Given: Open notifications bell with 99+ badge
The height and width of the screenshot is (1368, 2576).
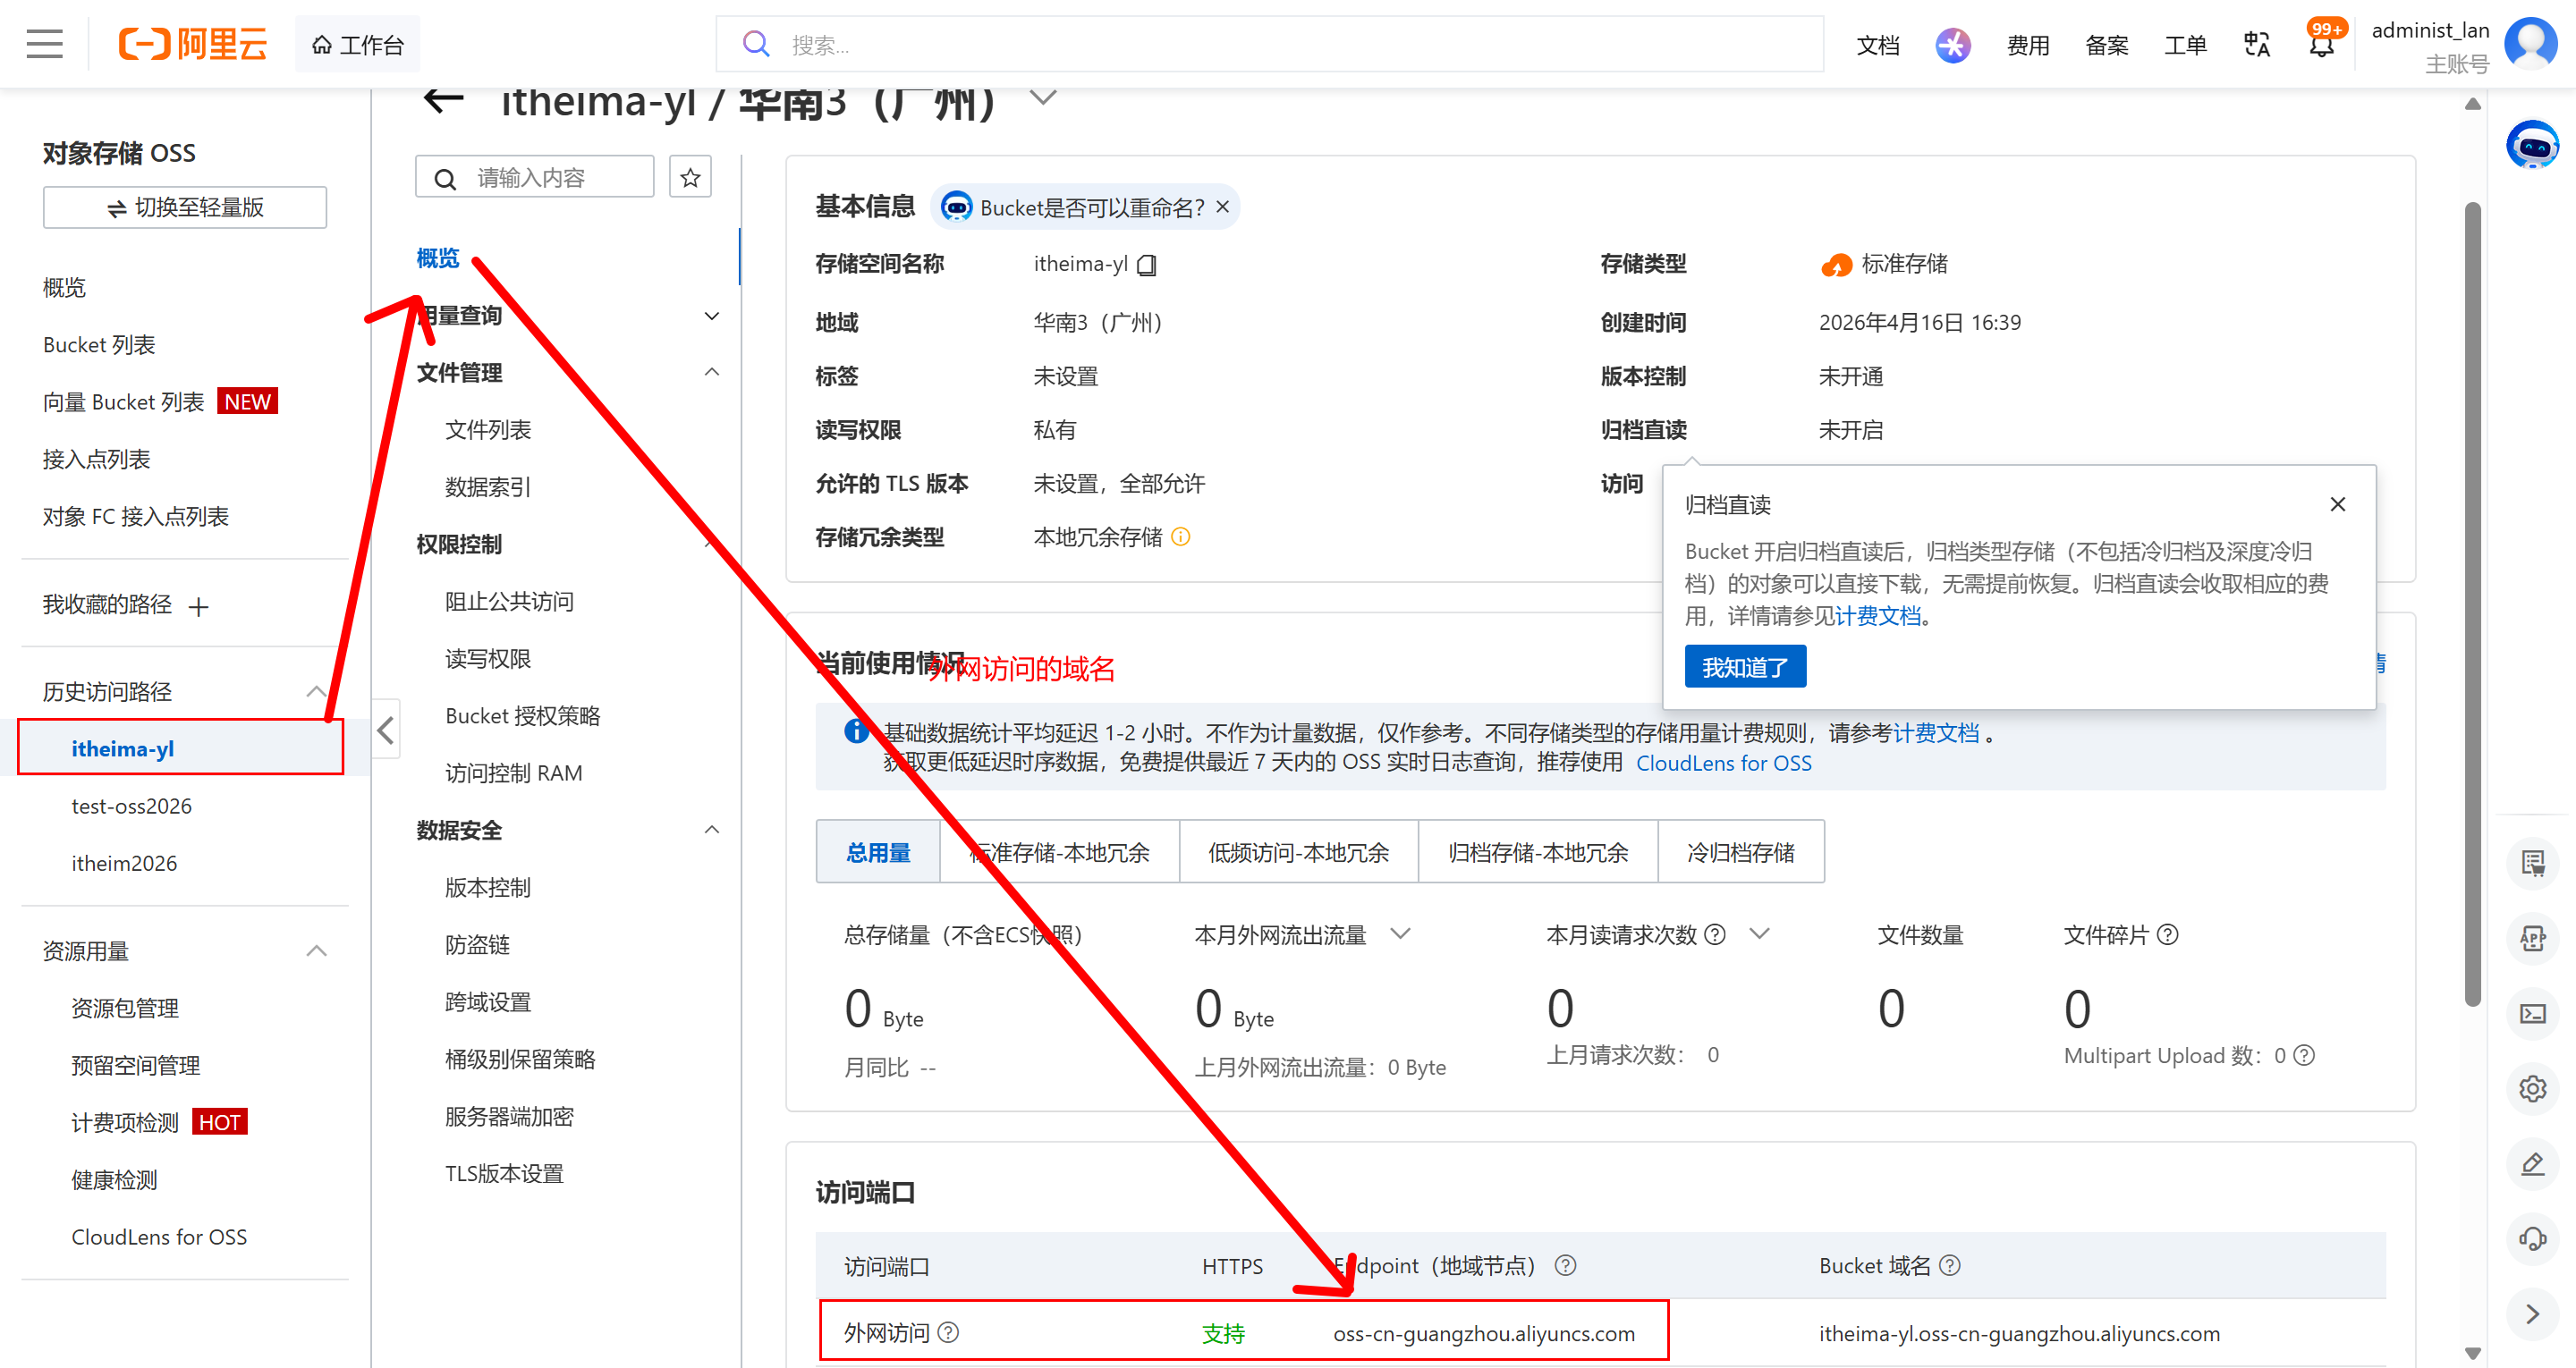Looking at the screenshot, I should click(x=2322, y=44).
